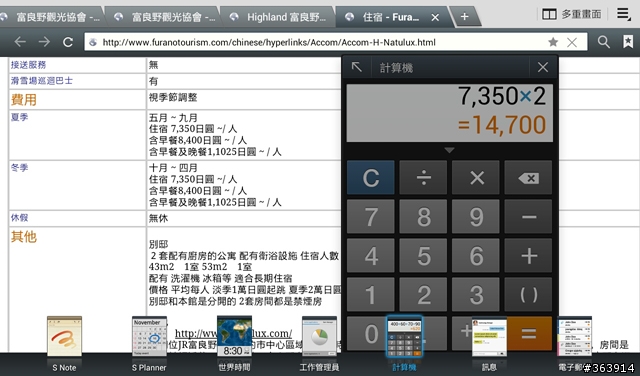Go forward with the browser forward arrow
This screenshot has height=376, width=640.
click(44, 42)
